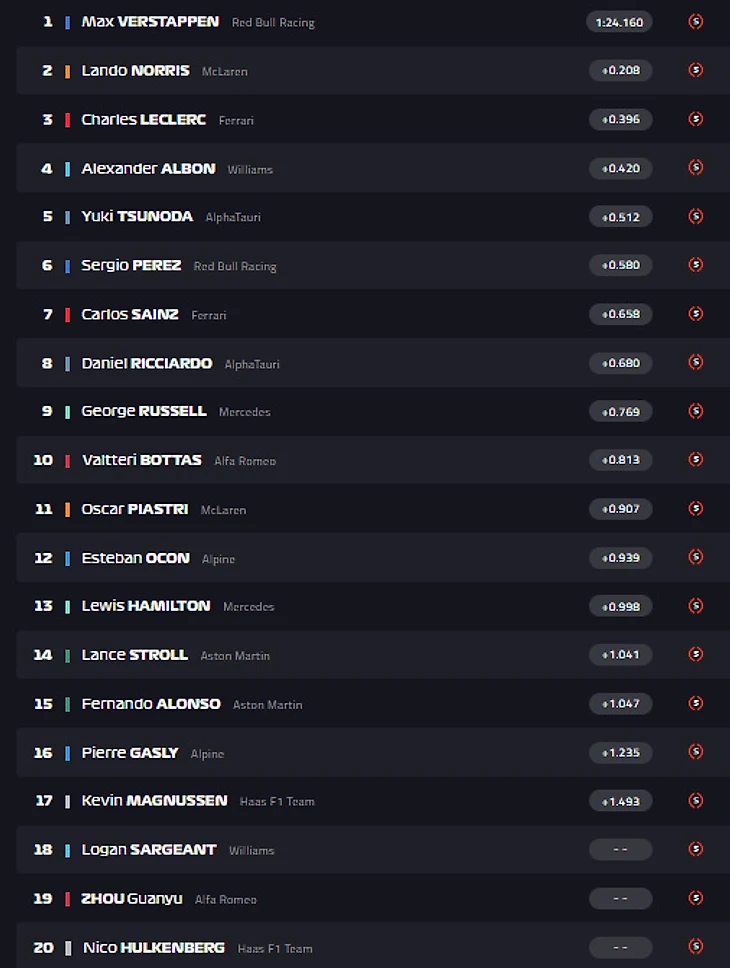Viewport: 730px width, 968px height.
Task: Click Pierre Gasly's soft tyre icon
Action: click(x=696, y=752)
